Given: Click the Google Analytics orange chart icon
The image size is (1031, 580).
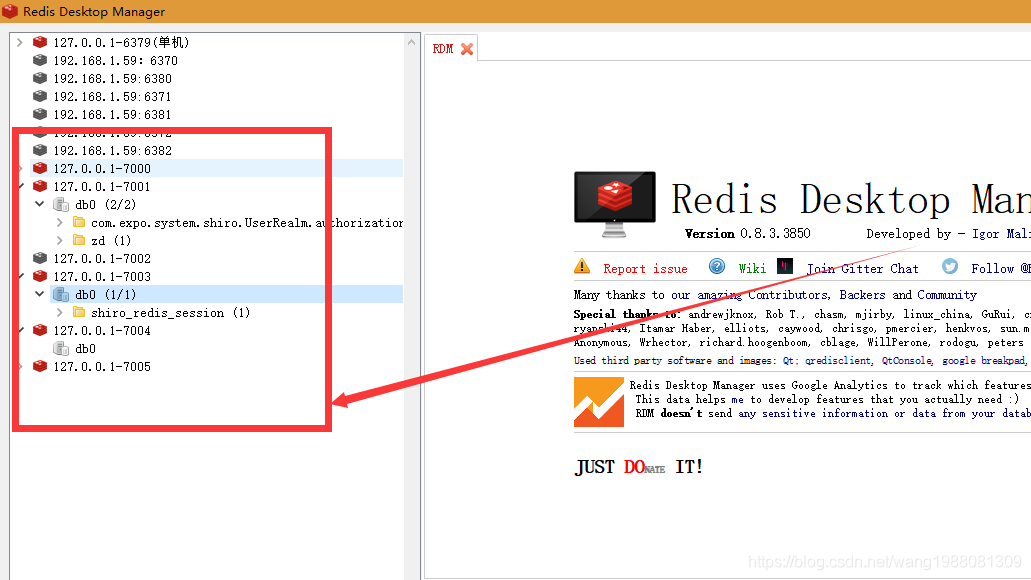Looking at the screenshot, I should (x=598, y=402).
